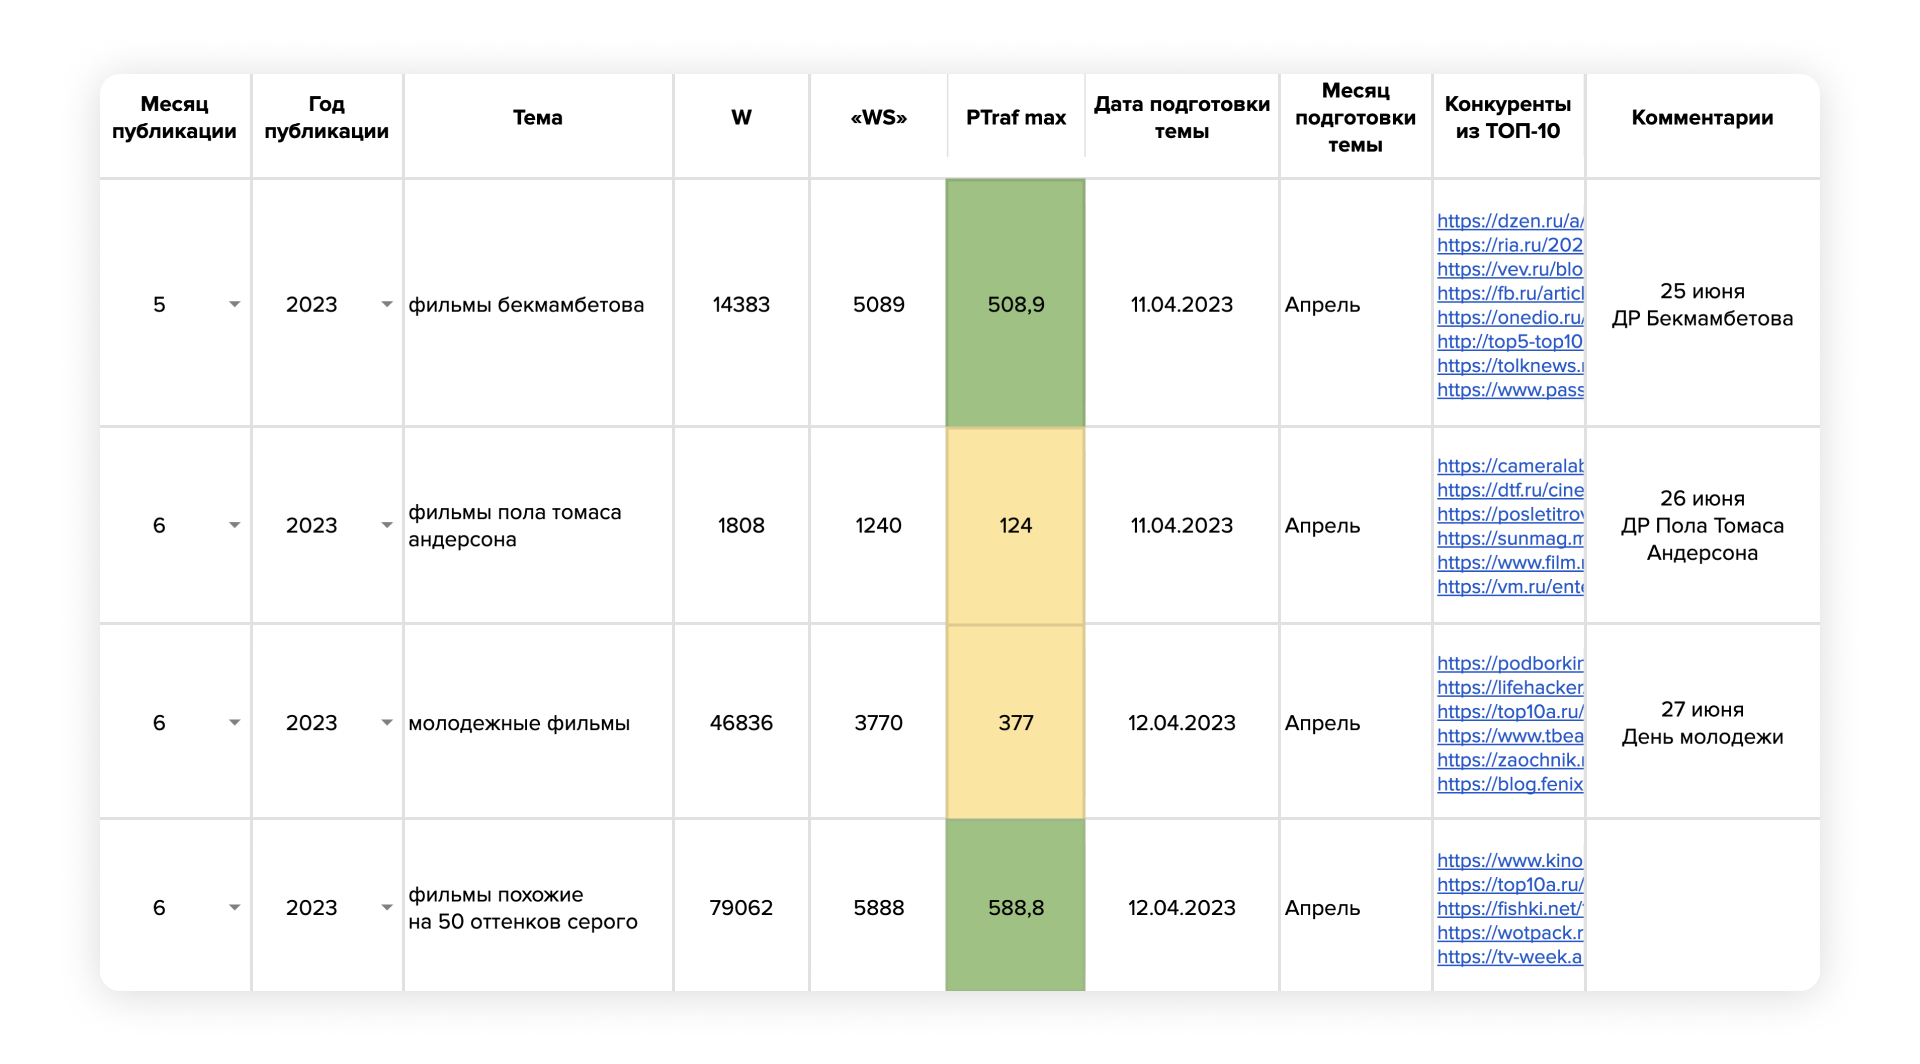Select the date cell 11.04.2023 for Бекмамбетова
The height and width of the screenshot is (1064, 1920).
(1181, 304)
